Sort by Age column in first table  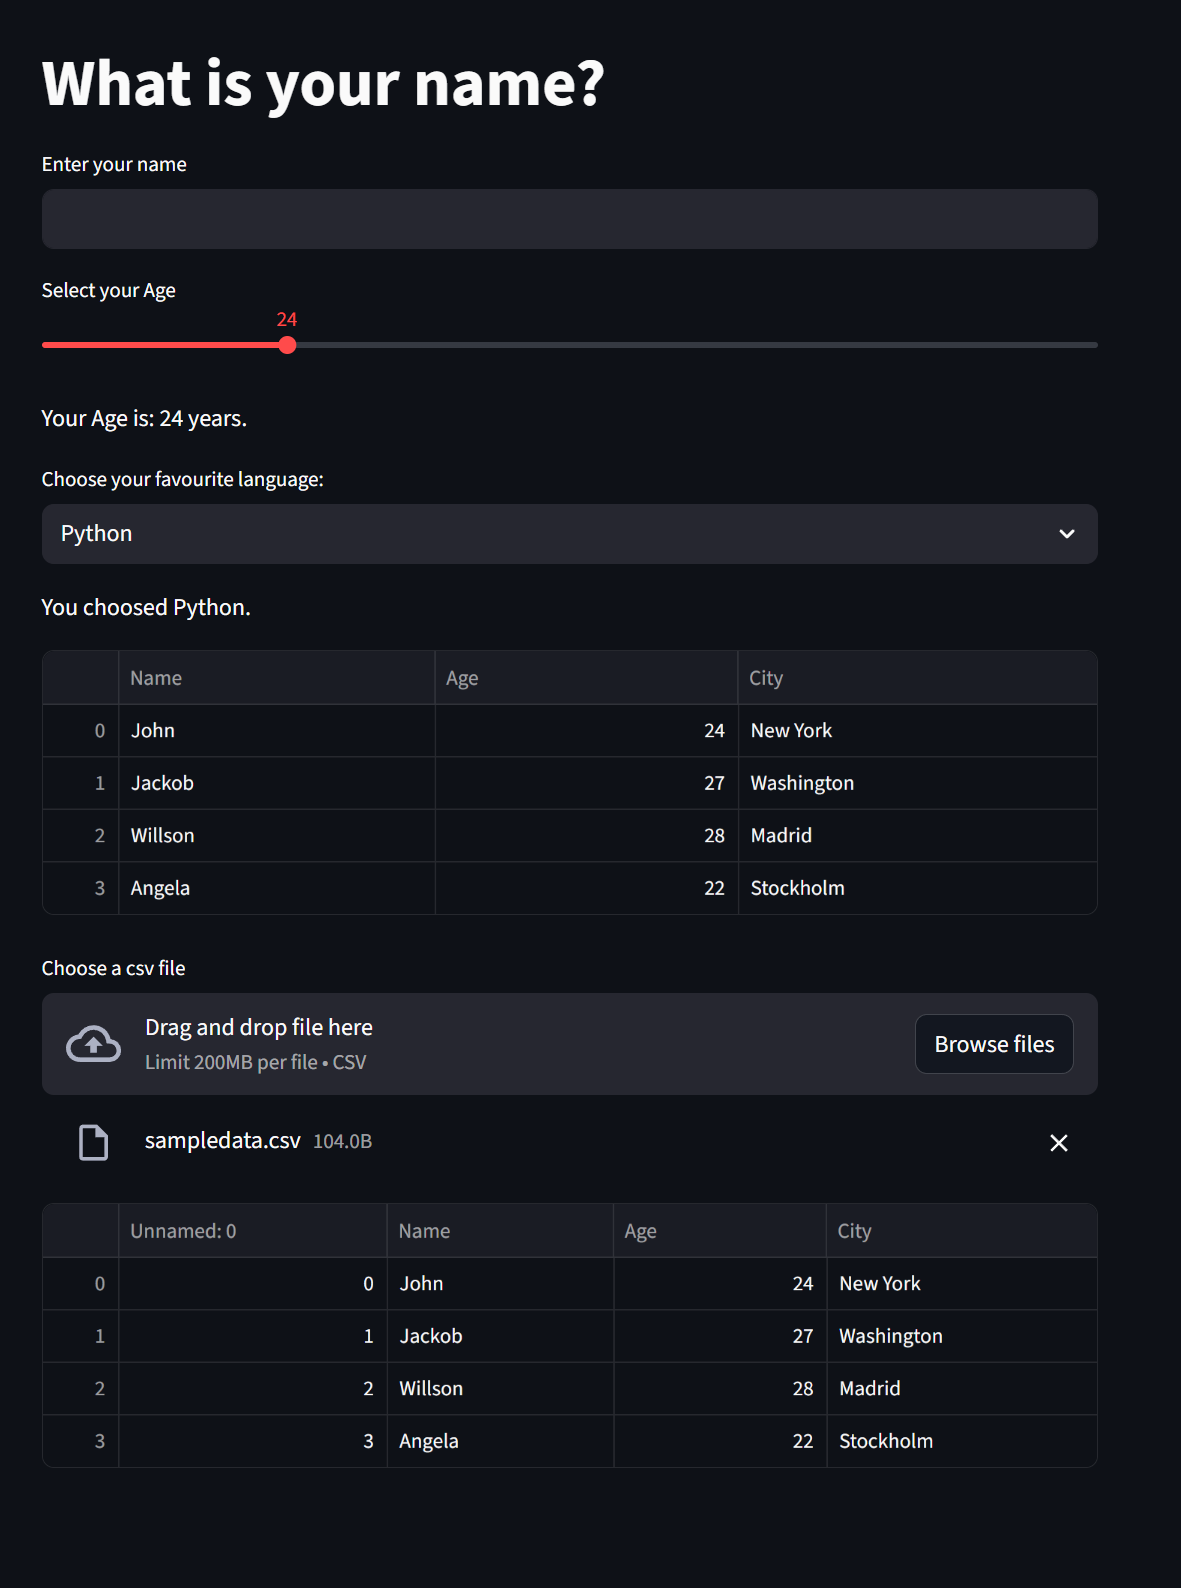coord(586,678)
